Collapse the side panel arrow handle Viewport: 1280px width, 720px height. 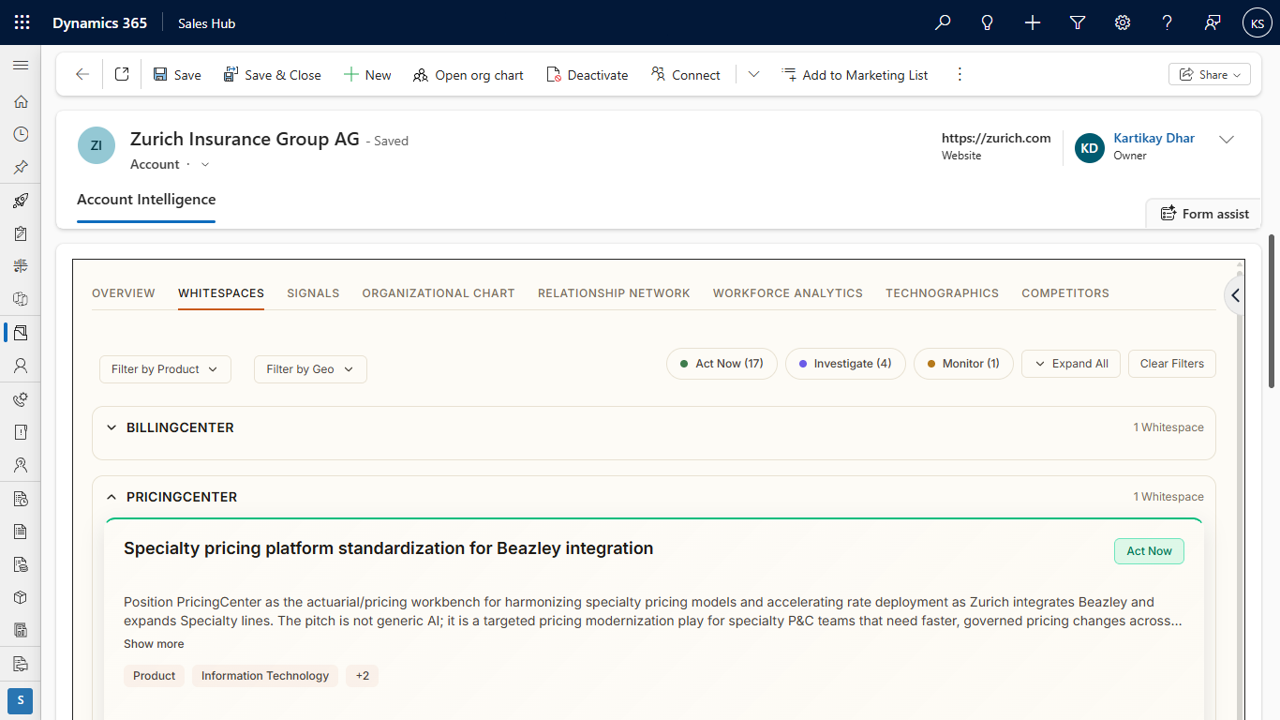pyautogui.click(x=1236, y=295)
